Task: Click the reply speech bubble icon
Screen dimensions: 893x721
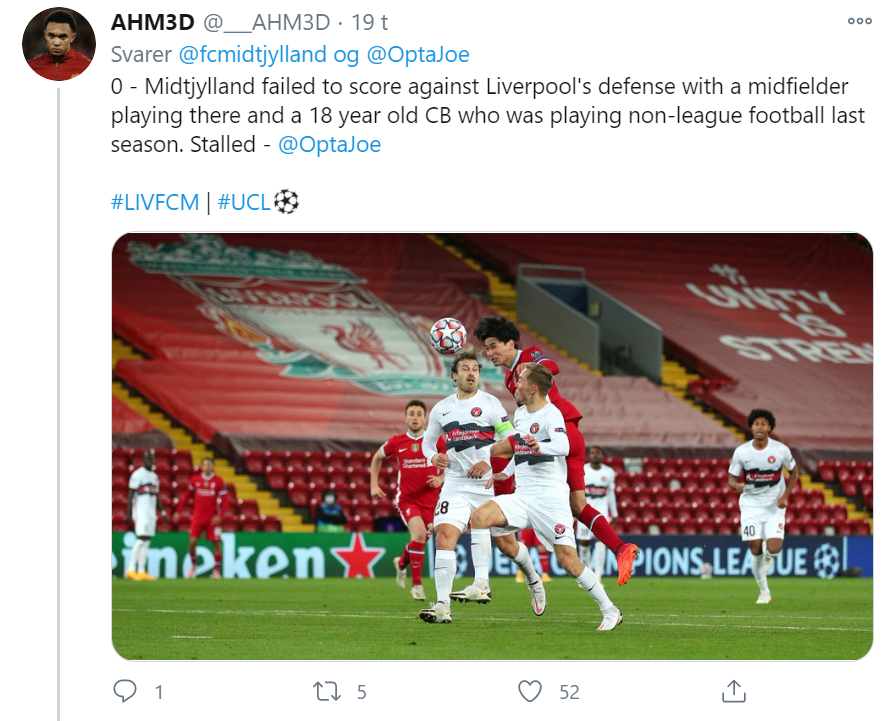Action: pos(125,691)
